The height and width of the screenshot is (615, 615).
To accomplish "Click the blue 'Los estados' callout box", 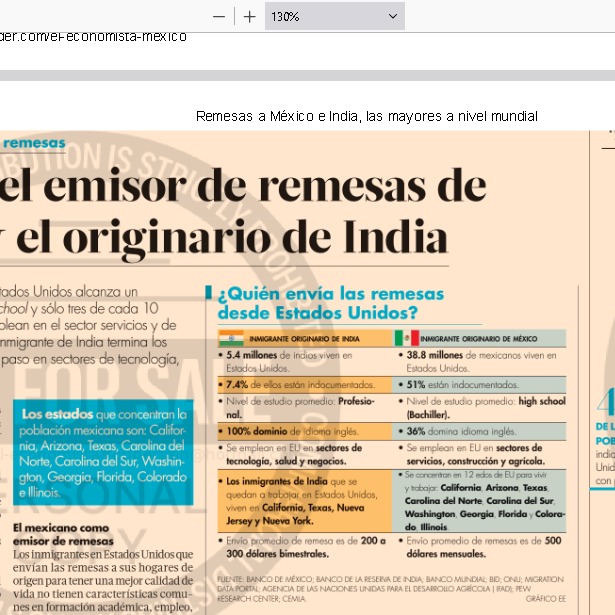I will (x=103, y=452).
